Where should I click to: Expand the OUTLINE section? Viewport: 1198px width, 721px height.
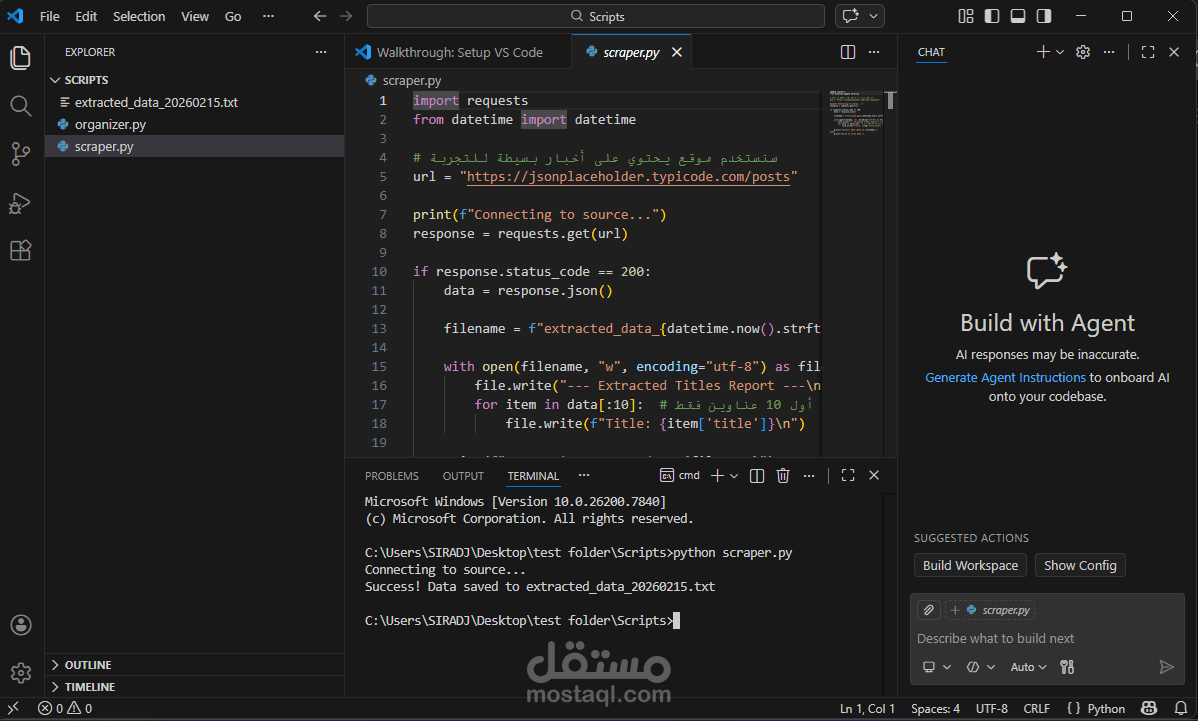pyautogui.click(x=194, y=665)
